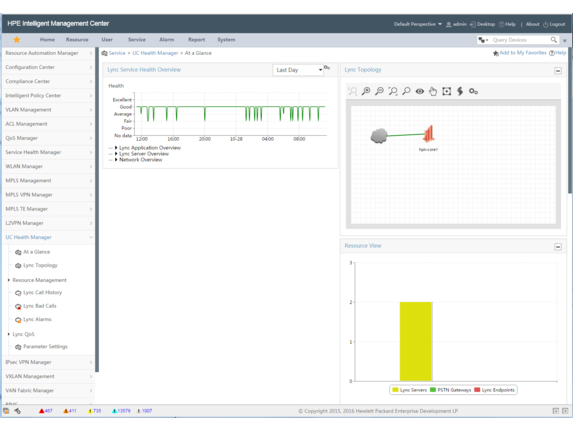This screenshot has width=573, height=430.
Task: Click the sidebar vertical scrollbar
Action: click(97, 209)
